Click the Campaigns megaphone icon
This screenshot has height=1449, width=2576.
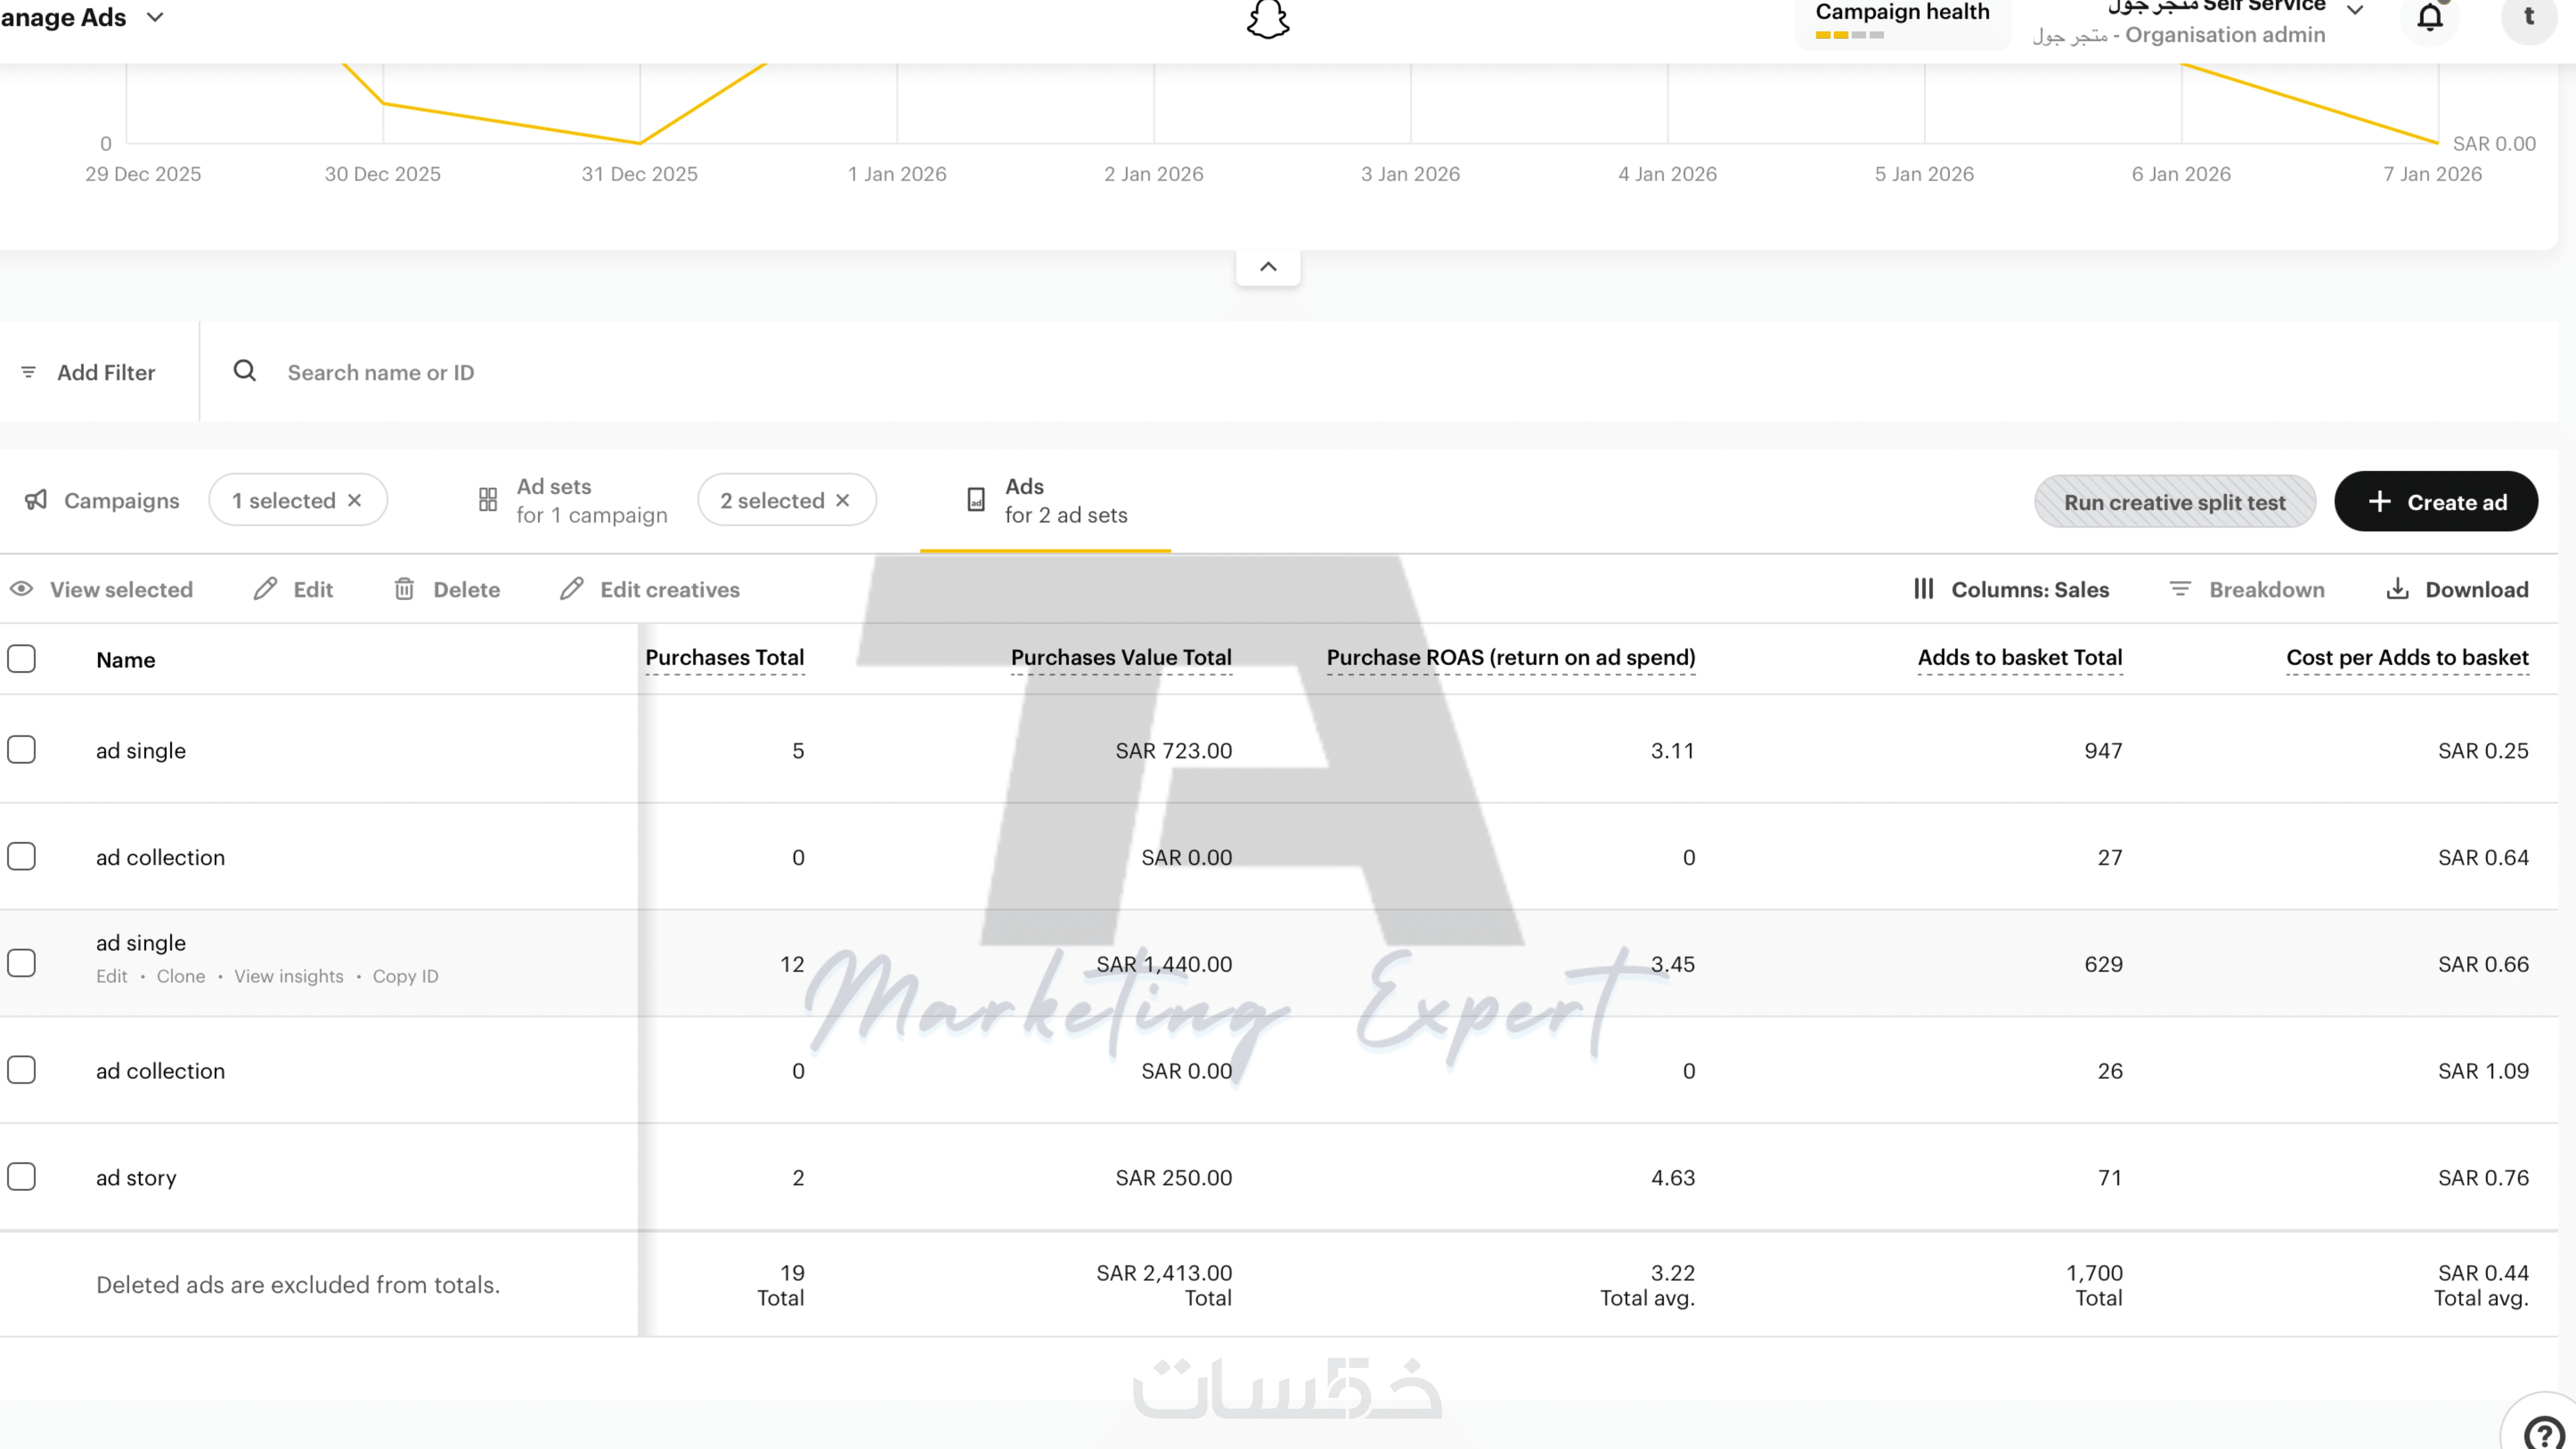tap(36, 500)
